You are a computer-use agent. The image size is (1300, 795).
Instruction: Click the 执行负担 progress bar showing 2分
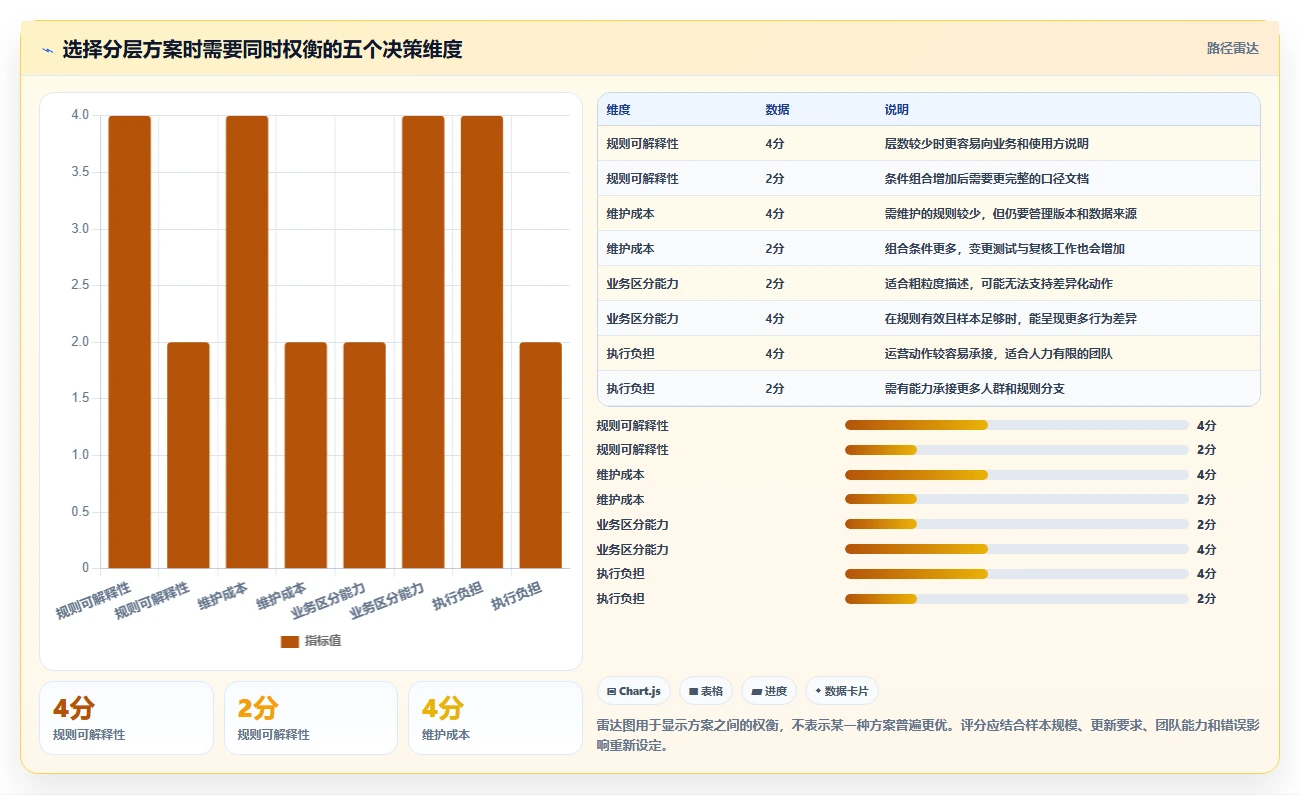coord(1017,599)
